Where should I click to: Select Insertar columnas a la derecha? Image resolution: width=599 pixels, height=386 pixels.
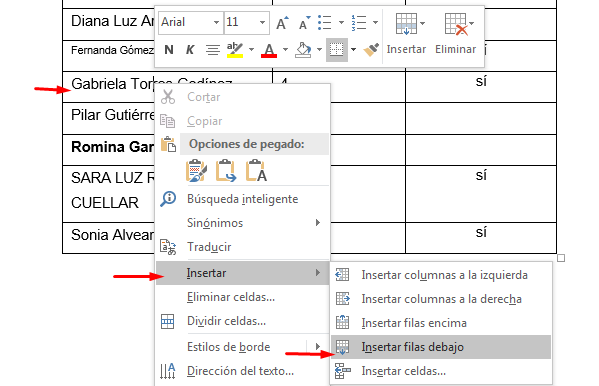(441, 299)
